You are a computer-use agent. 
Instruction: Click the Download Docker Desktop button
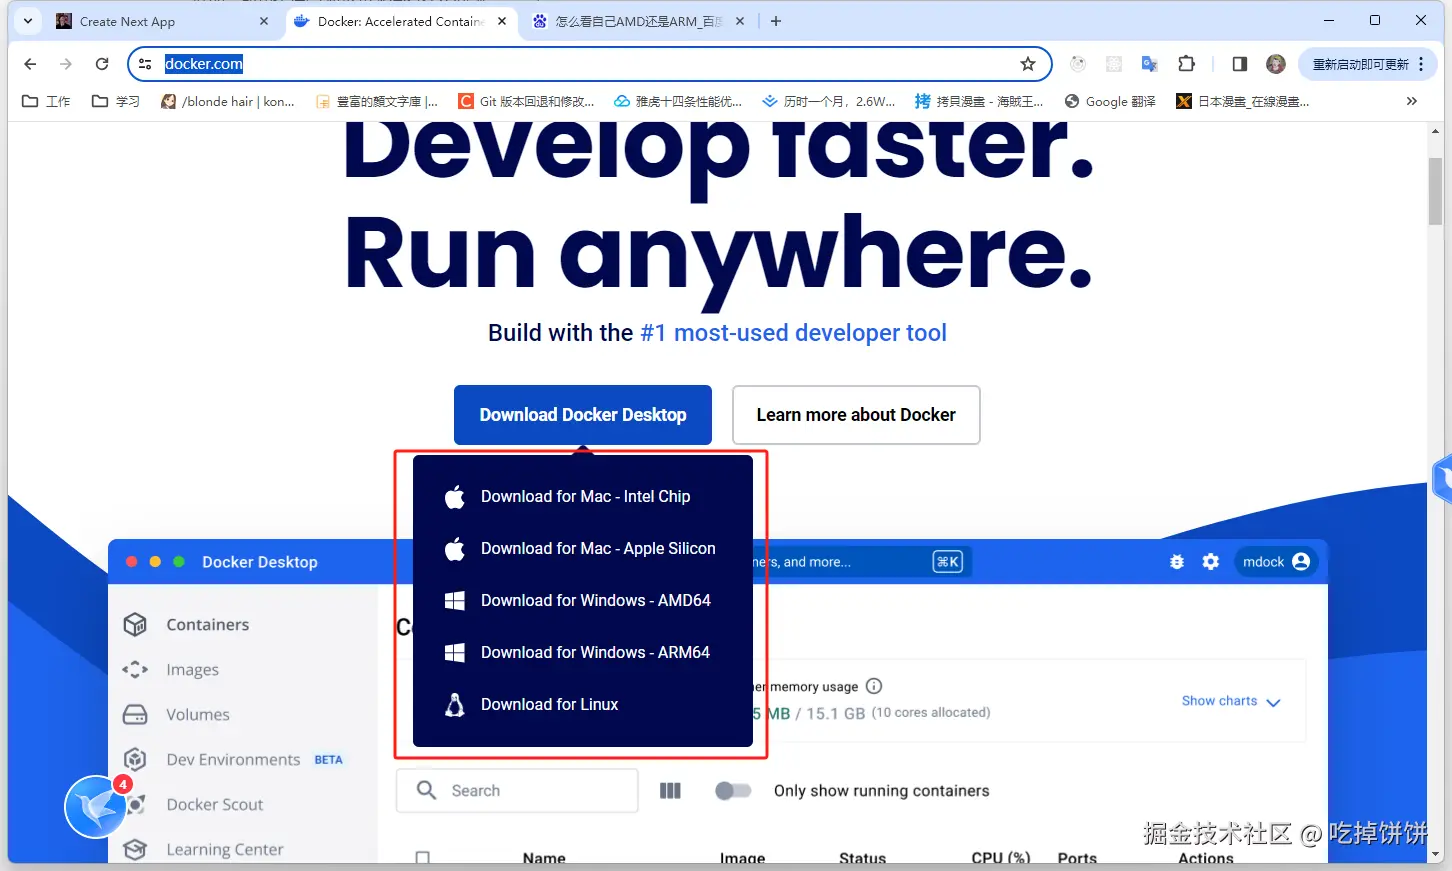tap(583, 415)
